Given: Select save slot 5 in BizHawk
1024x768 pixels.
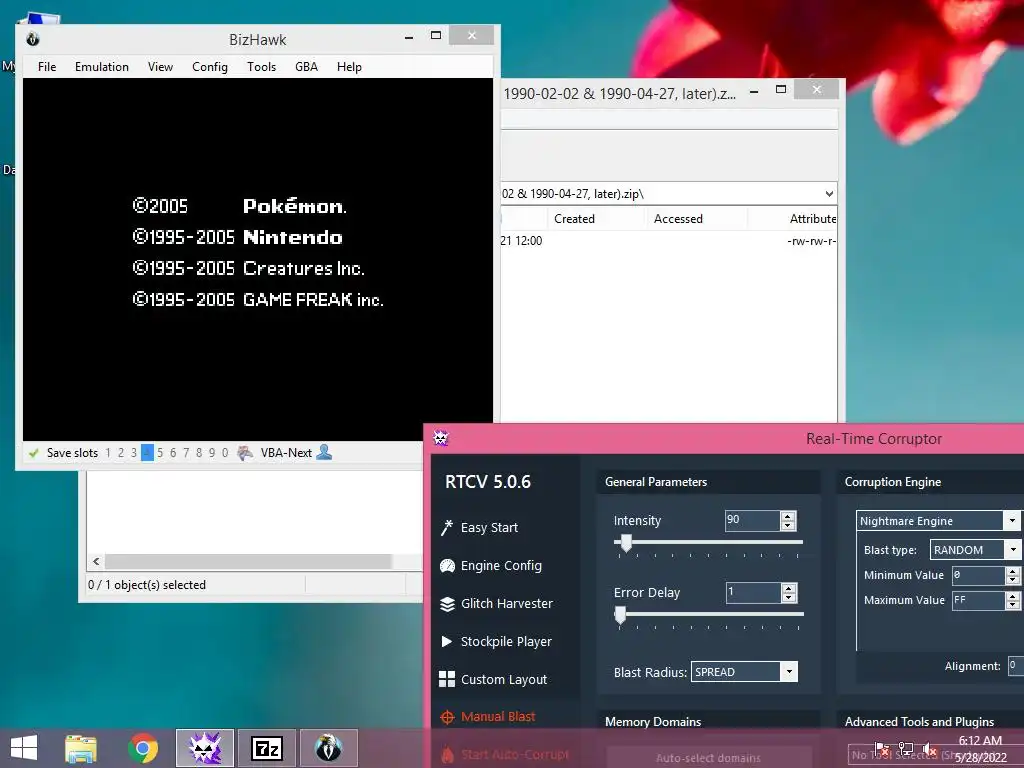Looking at the screenshot, I should [160, 453].
